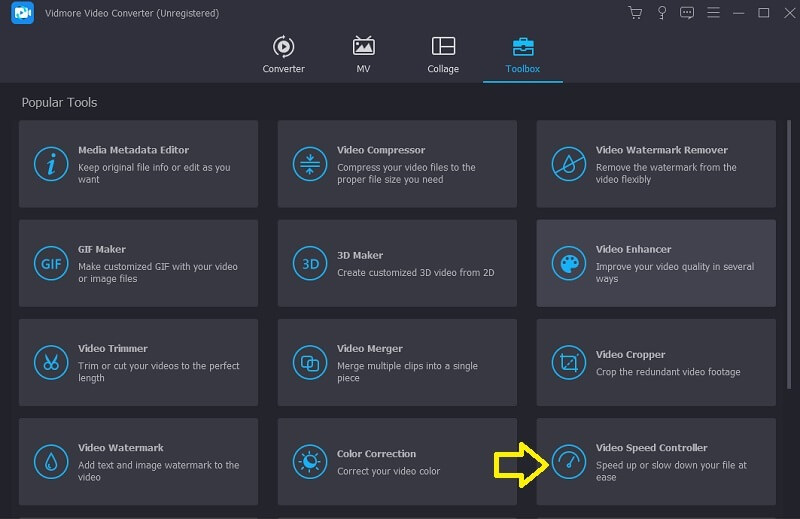The height and width of the screenshot is (519, 800).
Task: Switch to the Converter tab
Action: pos(283,55)
